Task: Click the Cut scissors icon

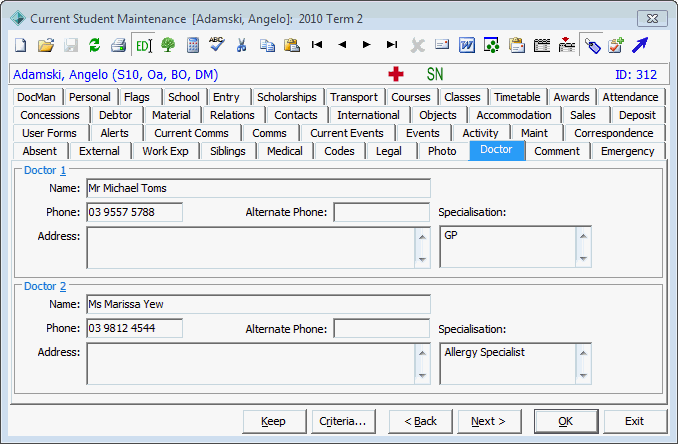Action: pos(241,45)
